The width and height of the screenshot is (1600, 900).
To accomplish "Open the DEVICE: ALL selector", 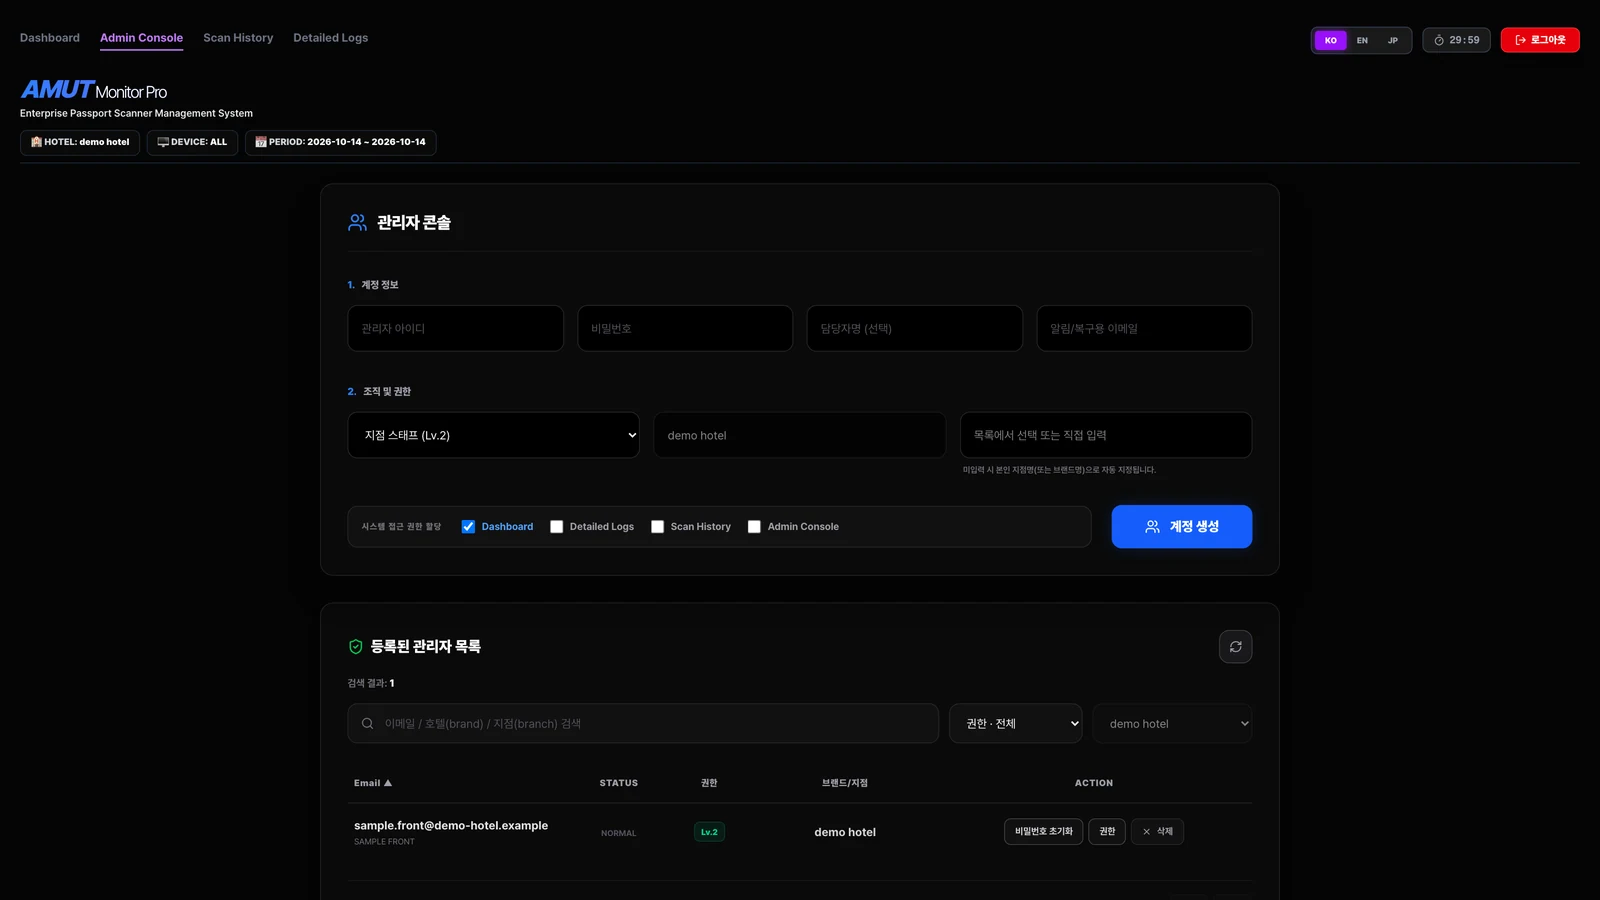I will 192,142.
